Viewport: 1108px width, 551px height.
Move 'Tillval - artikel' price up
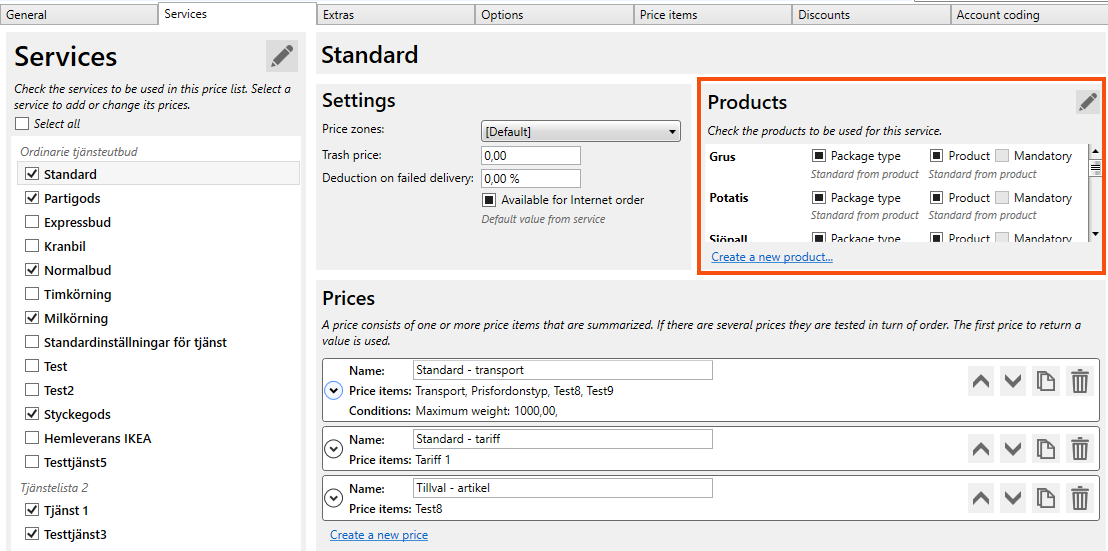click(x=981, y=498)
